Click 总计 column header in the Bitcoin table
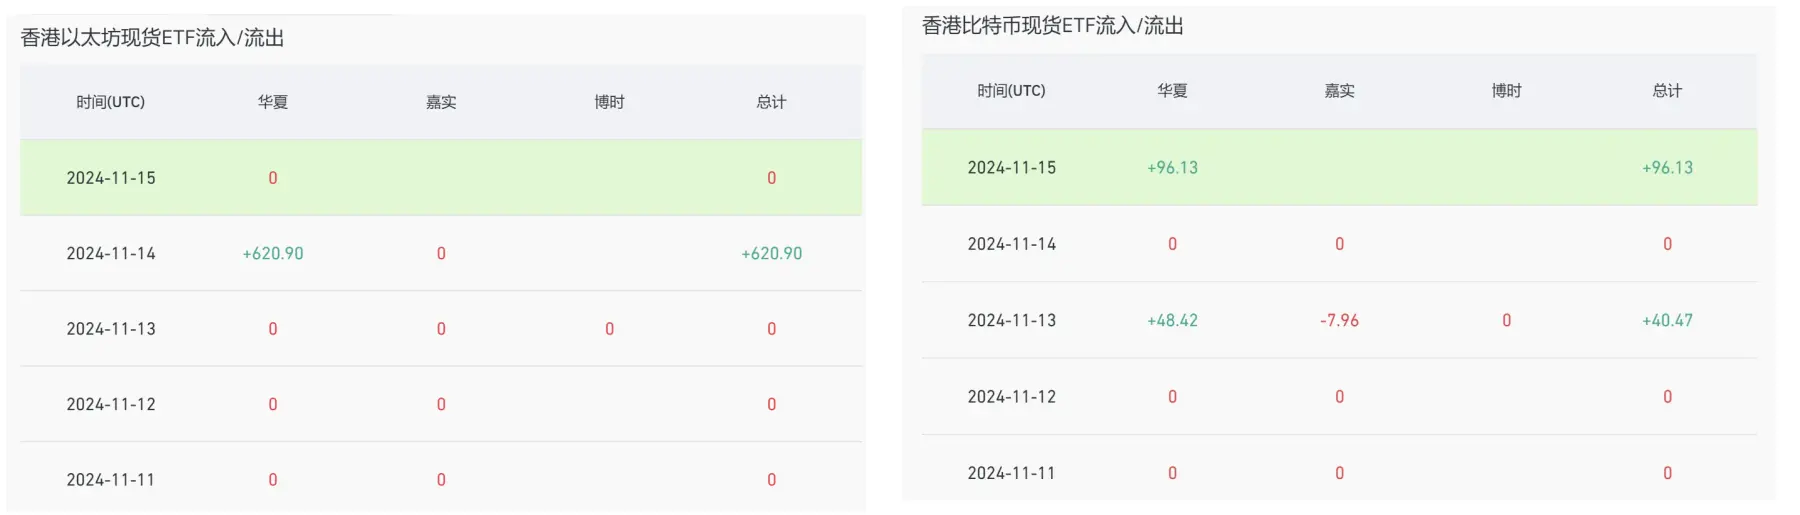Screen dimensions: 1800x515 coord(1667,91)
